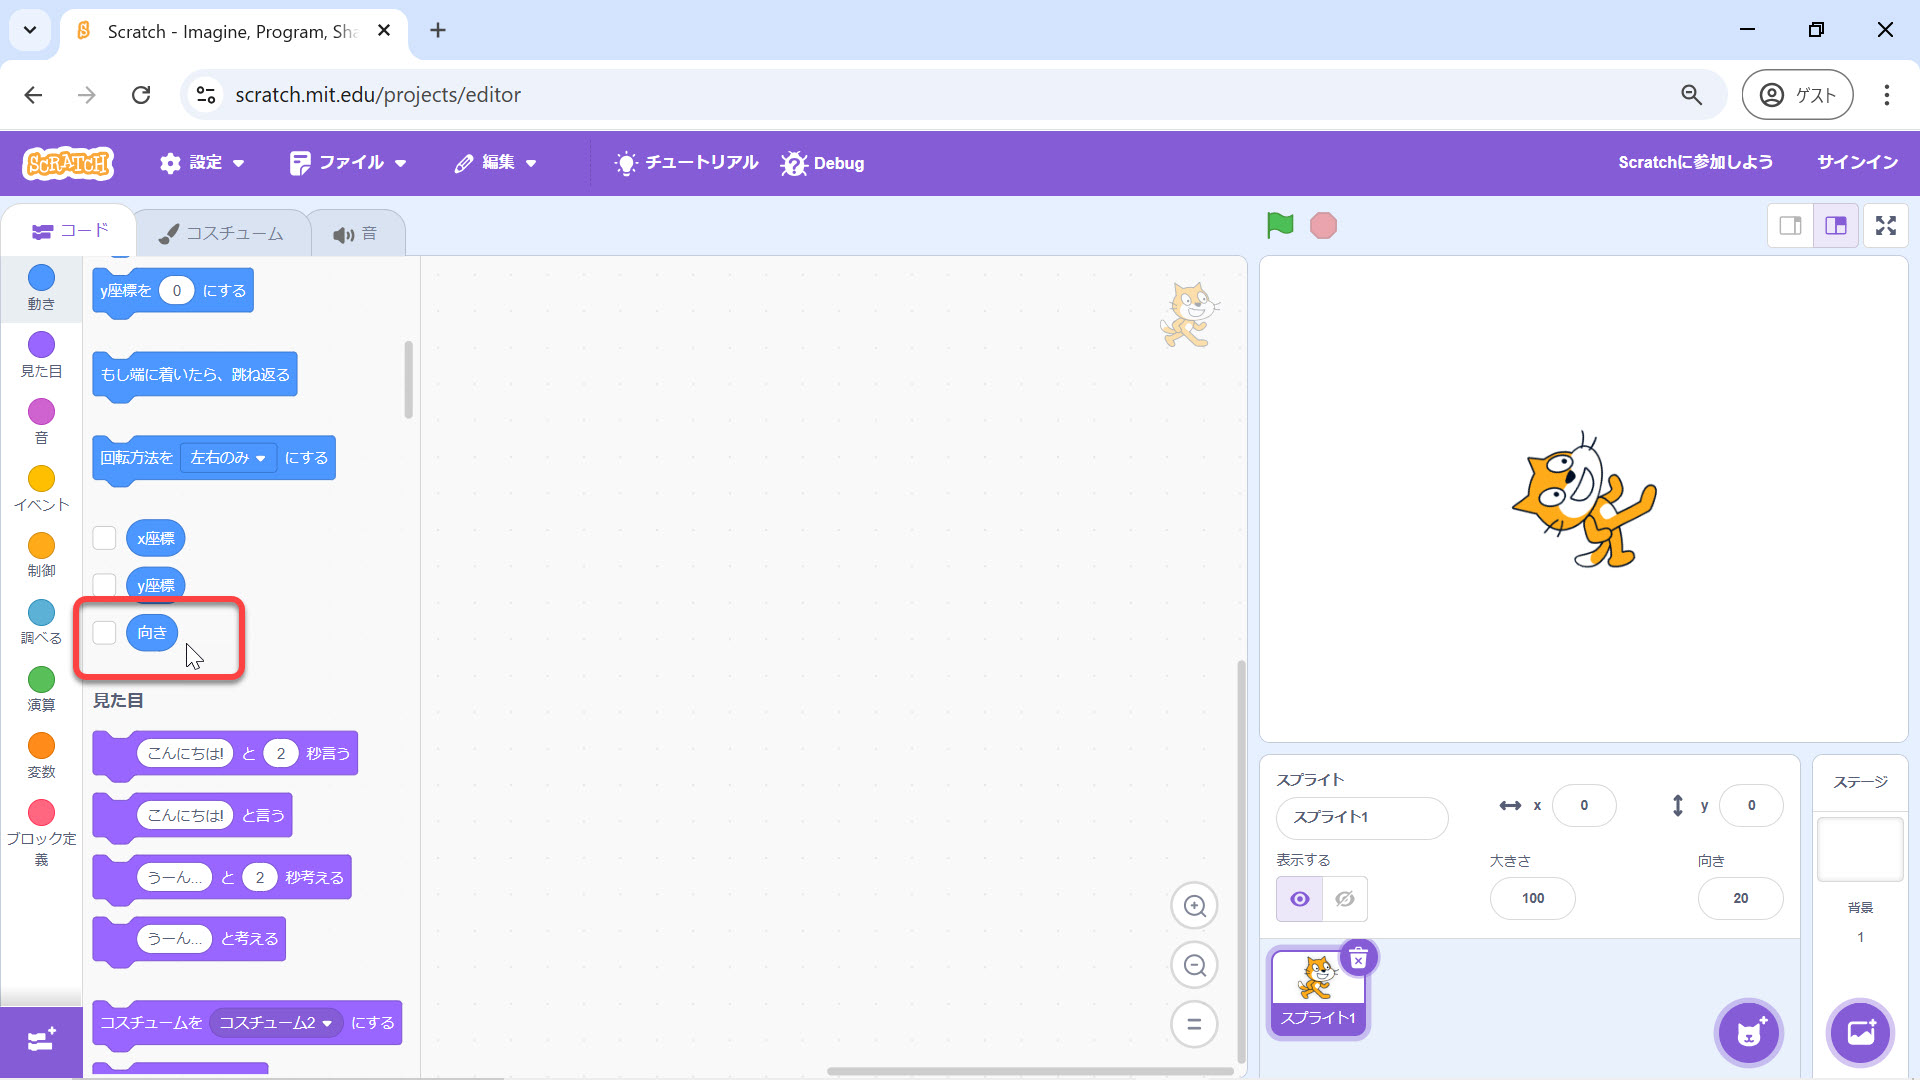Zoom in the code workspace
This screenshot has height=1080, width=1920.
point(1194,906)
